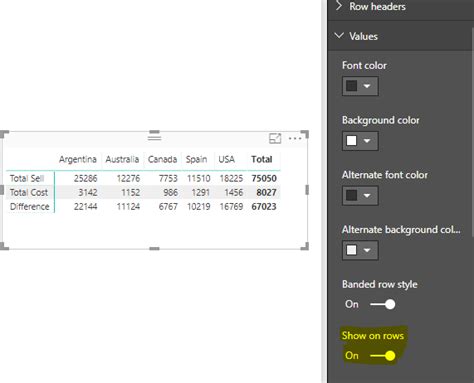
Task: Click cell value 6767
Action: click(168, 207)
